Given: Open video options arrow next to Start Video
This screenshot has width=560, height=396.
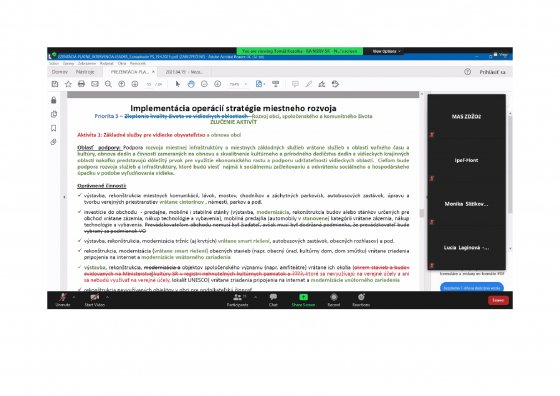Looking at the screenshot, I should tap(107, 297).
